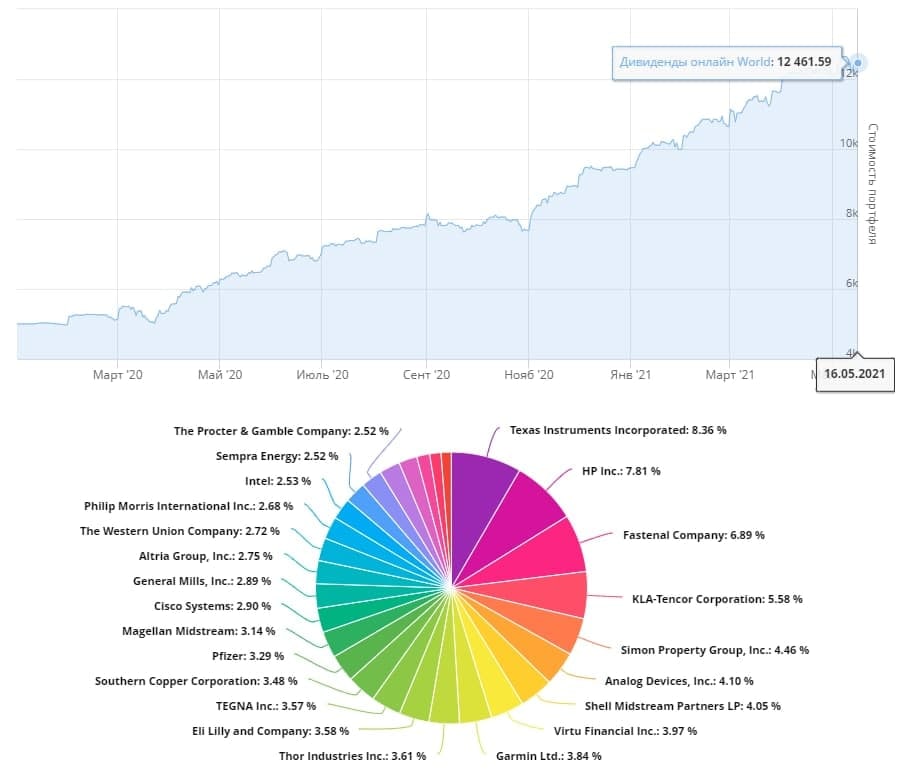Click 'Fastenal Company: 6.89 %' label
The height and width of the screenshot is (782, 898).
point(694,535)
